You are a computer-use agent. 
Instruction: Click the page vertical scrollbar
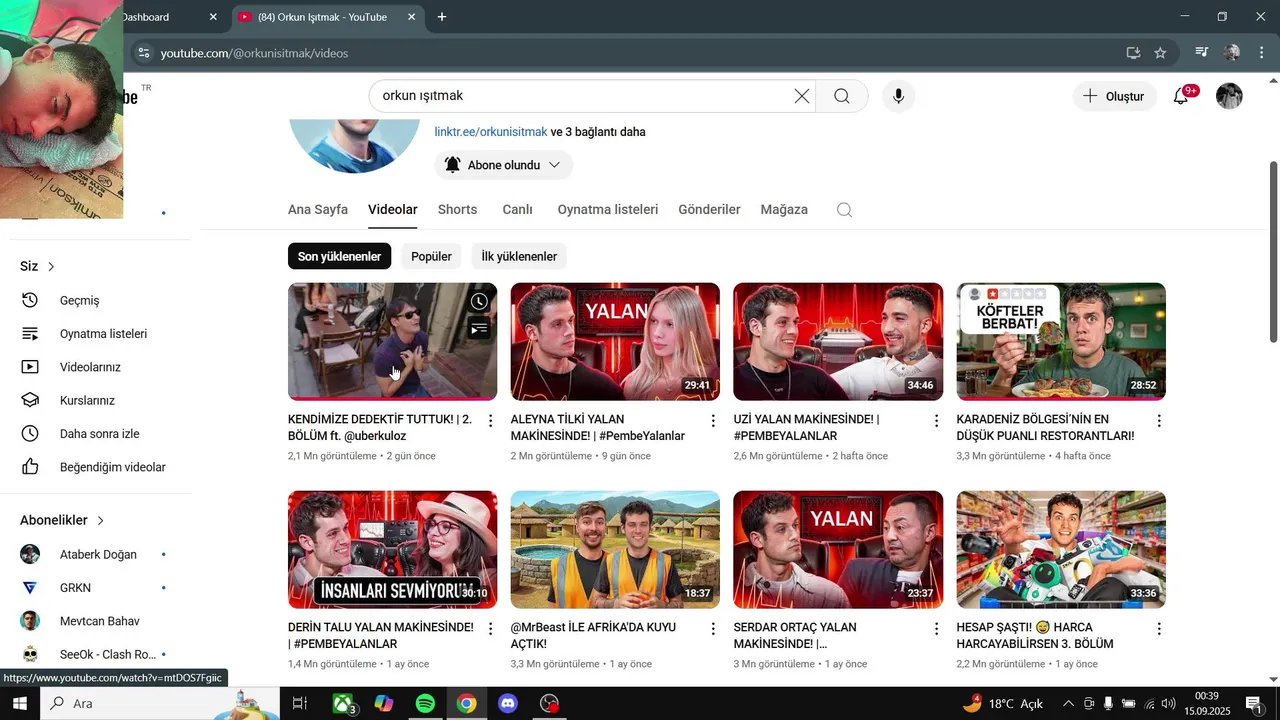coord(1273,250)
